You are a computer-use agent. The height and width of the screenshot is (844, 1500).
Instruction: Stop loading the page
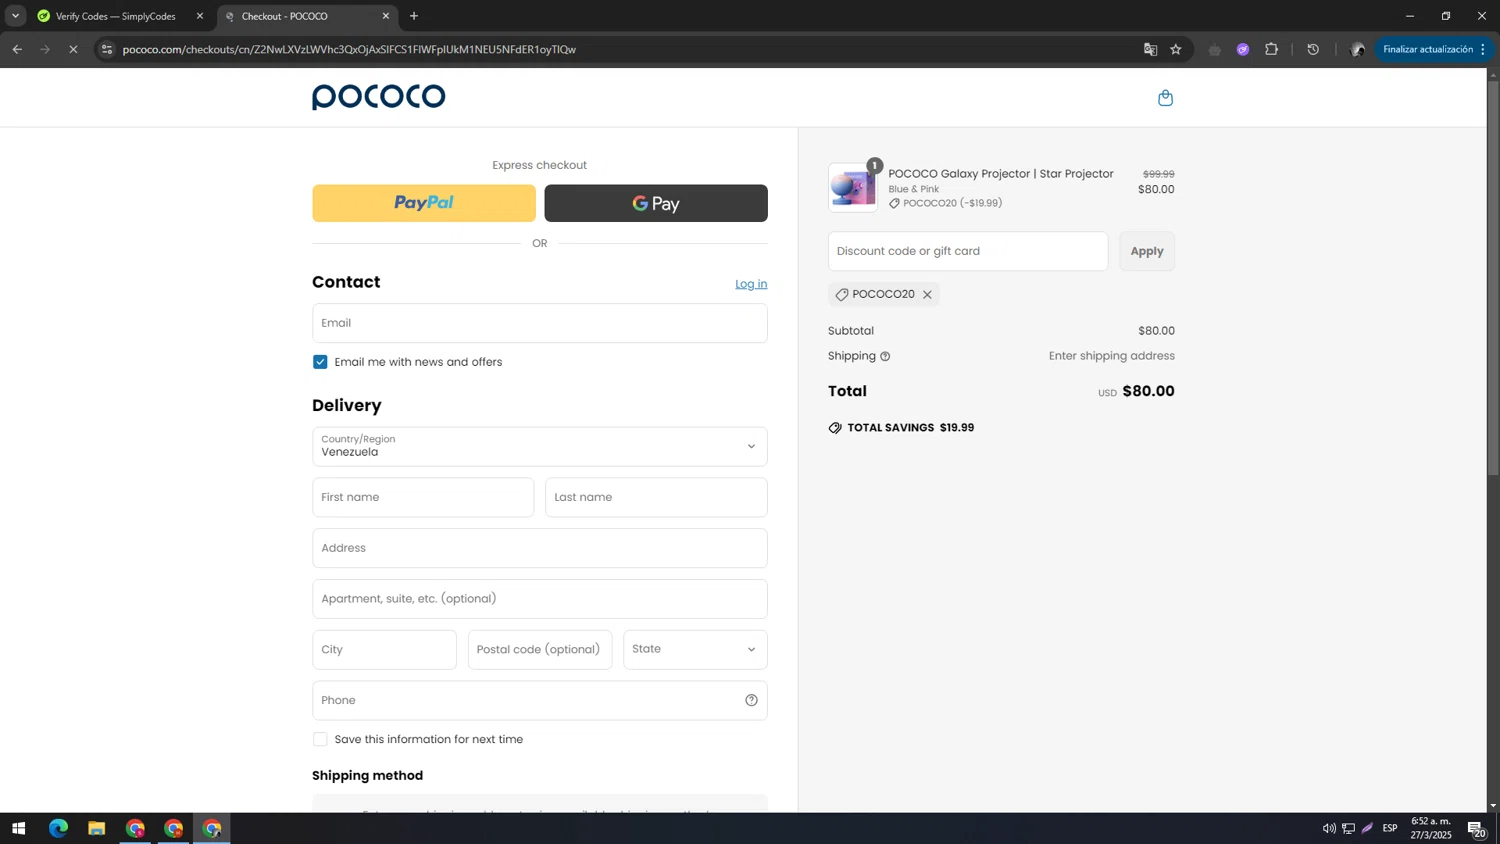click(x=73, y=49)
